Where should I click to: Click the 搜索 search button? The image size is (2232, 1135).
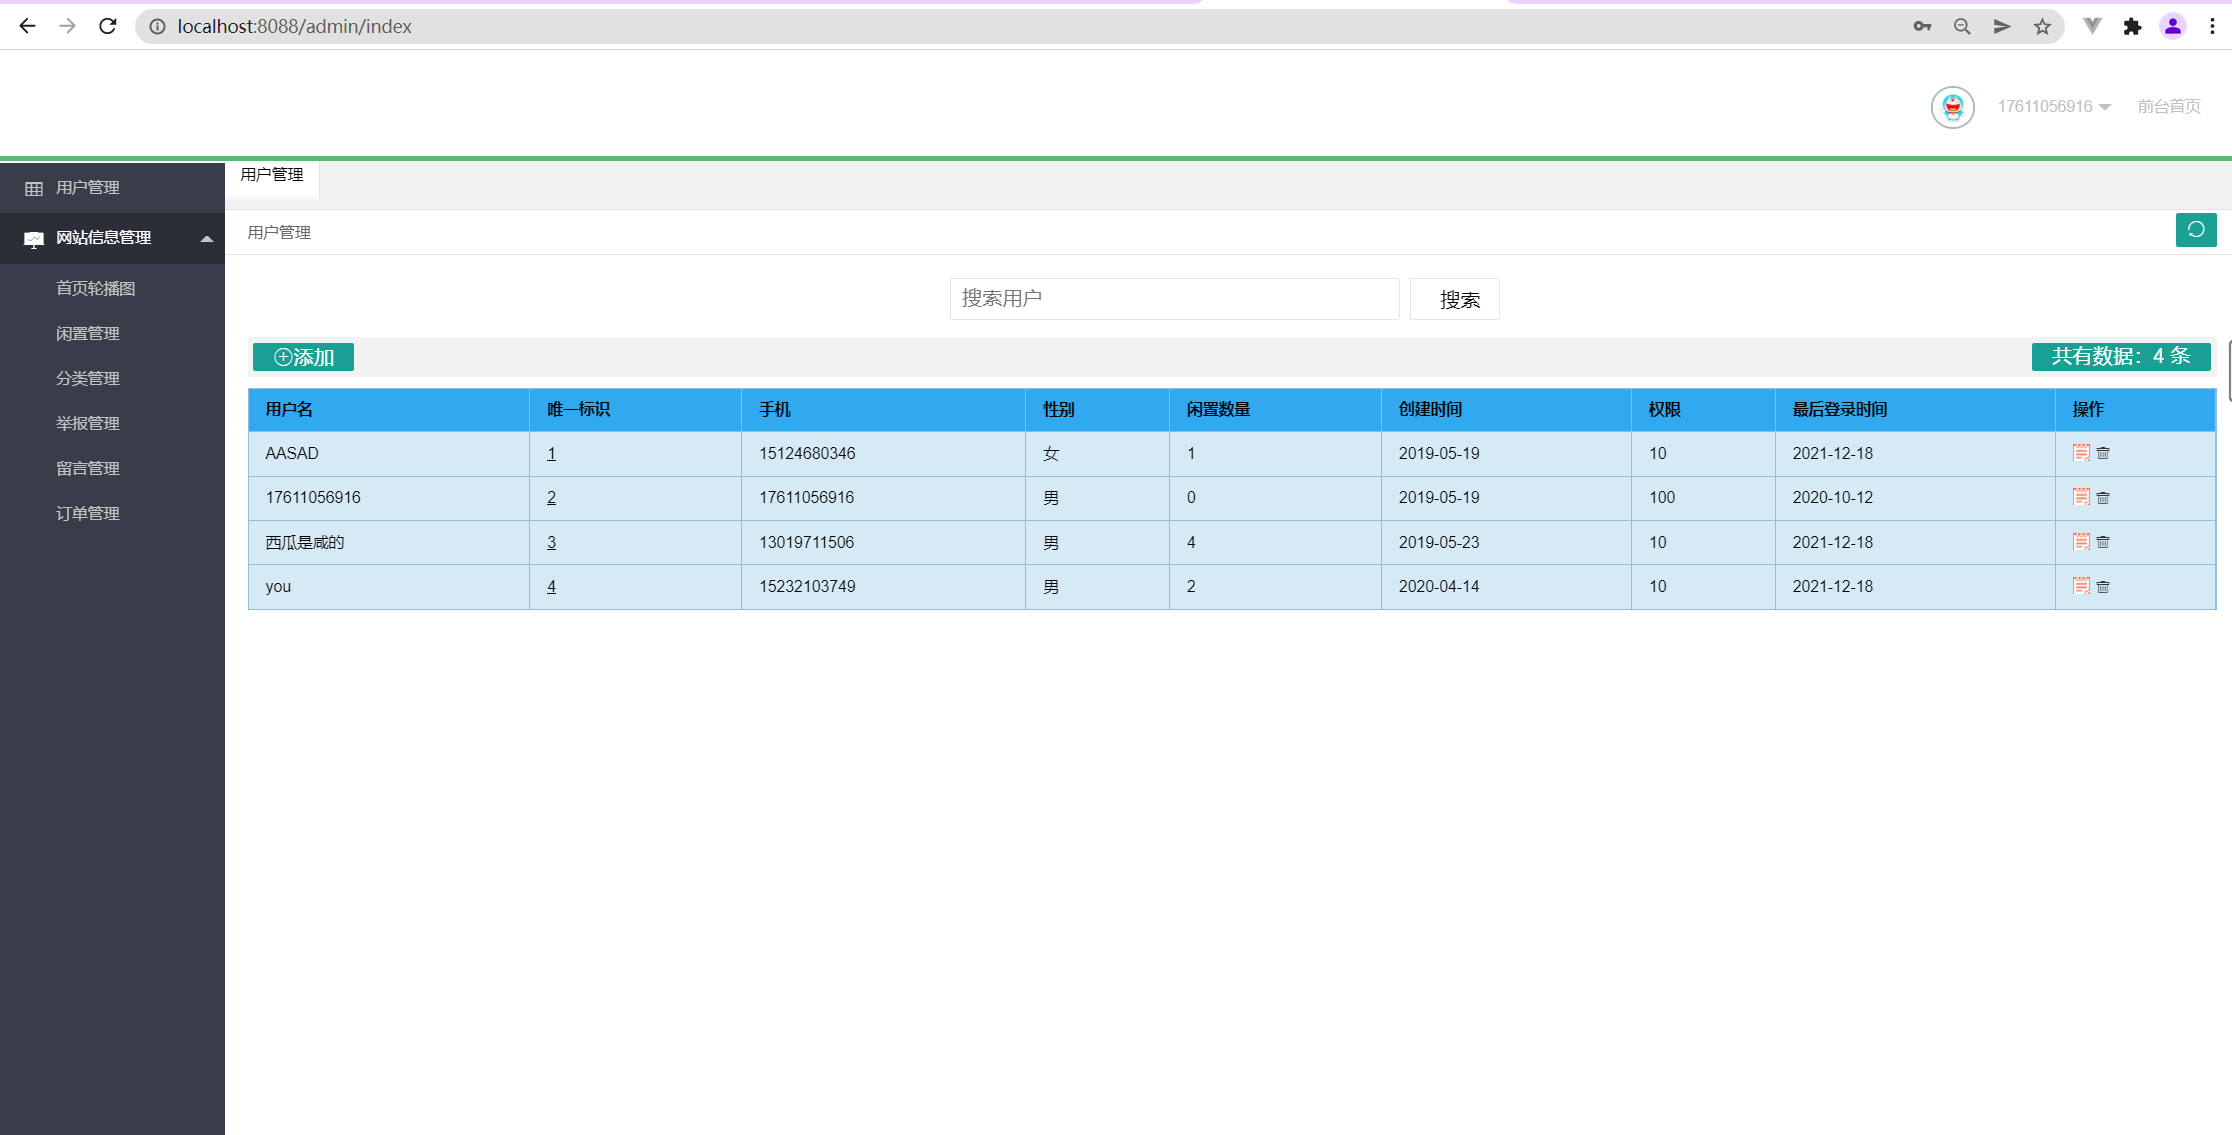(x=1454, y=300)
